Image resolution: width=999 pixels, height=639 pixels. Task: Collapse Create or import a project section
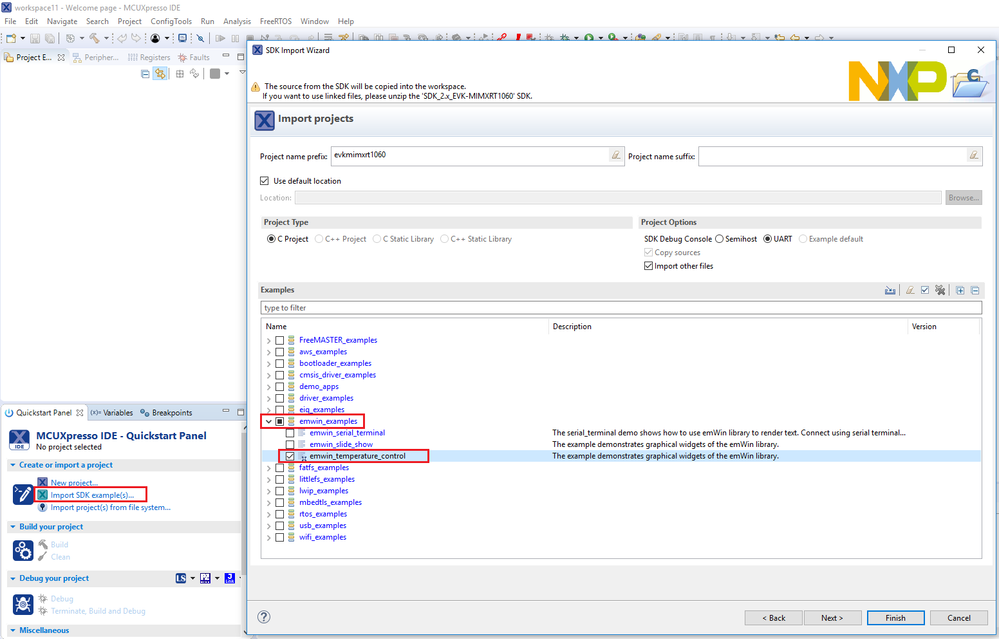tap(13, 465)
